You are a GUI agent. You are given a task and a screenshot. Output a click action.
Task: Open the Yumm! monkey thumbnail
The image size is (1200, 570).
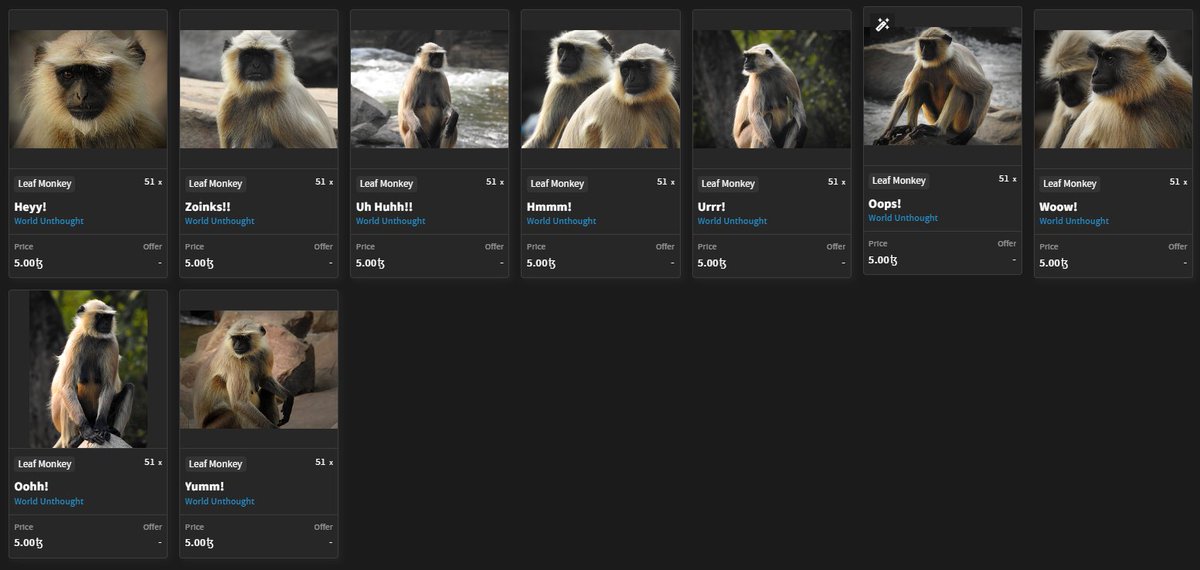(259, 369)
